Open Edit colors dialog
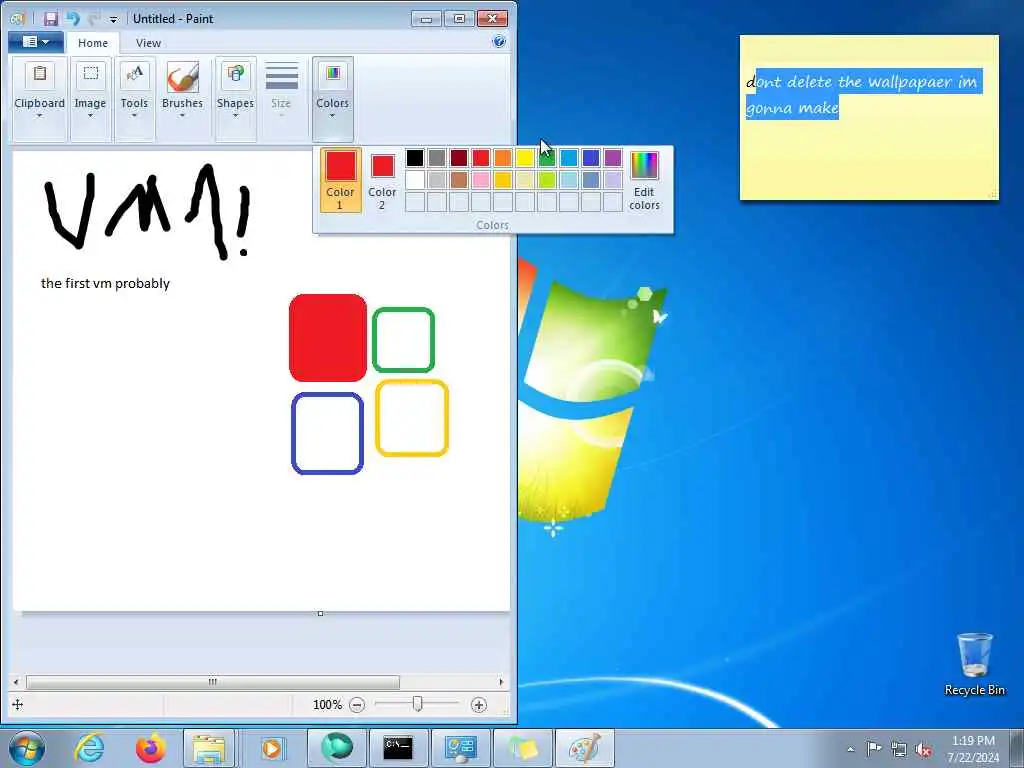The image size is (1024, 768). click(644, 180)
